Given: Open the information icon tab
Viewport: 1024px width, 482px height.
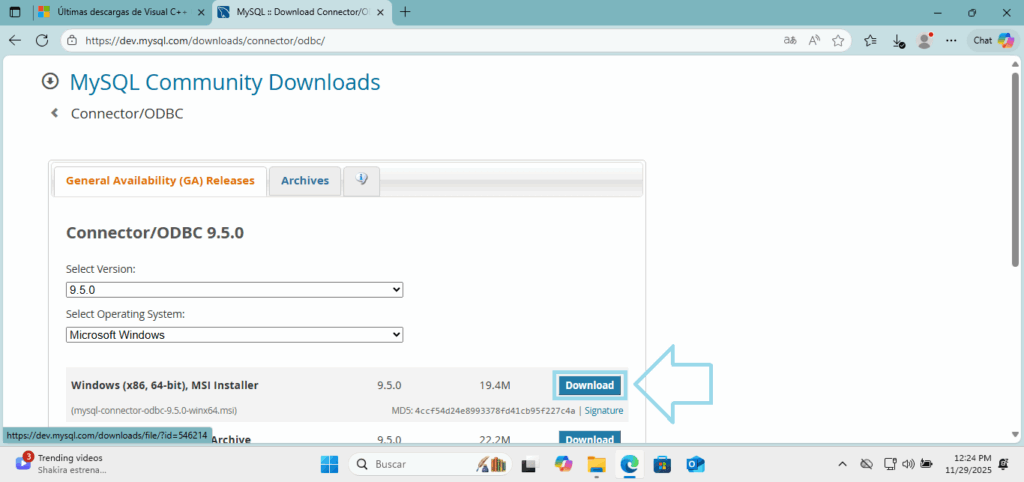Looking at the screenshot, I should click(x=361, y=180).
